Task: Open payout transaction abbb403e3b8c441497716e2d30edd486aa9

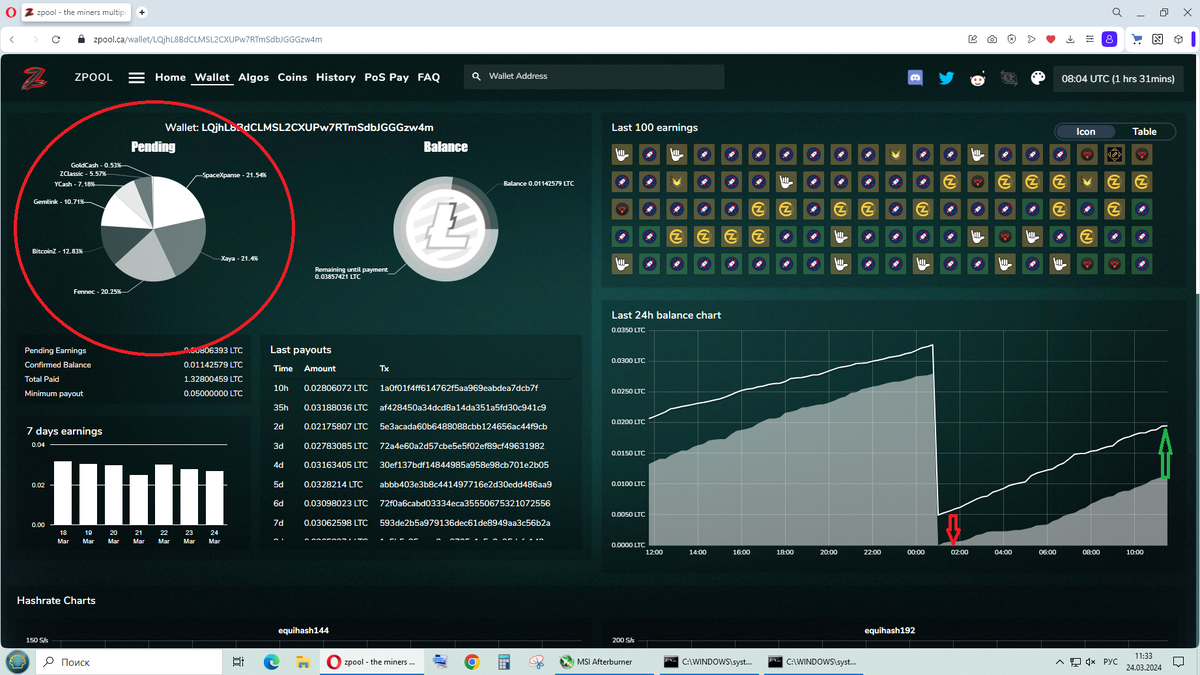Action: (x=466, y=484)
